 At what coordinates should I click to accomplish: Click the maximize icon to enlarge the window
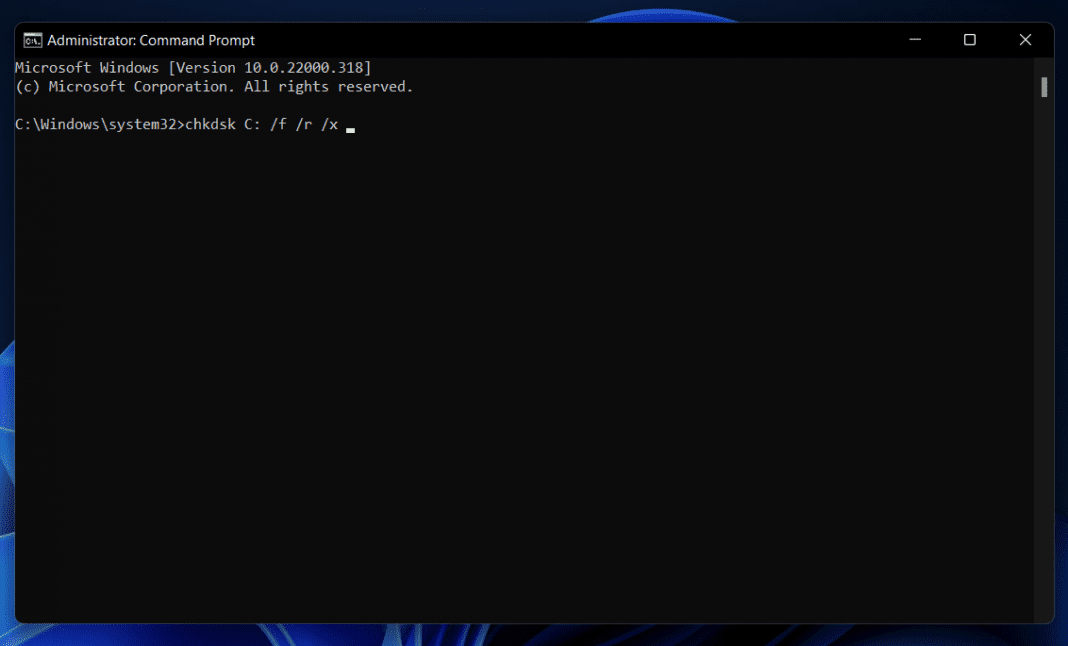point(969,40)
